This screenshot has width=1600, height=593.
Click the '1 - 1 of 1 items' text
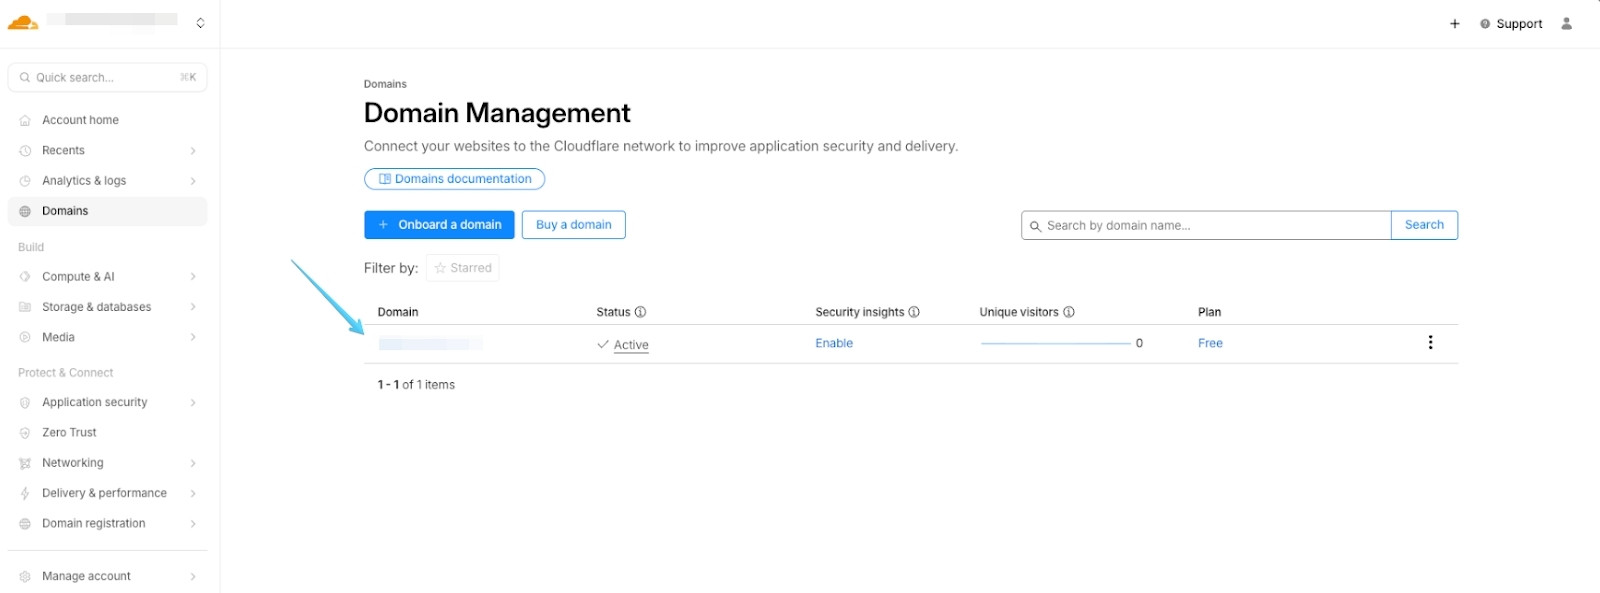[x=416, y=385]
